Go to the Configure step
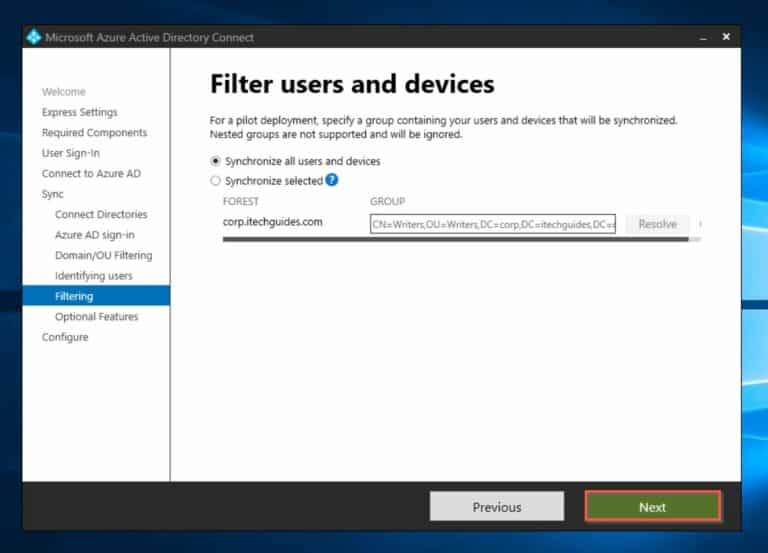Image resolution: width=768 pixels, height=553 pixels. click(x=65, y=337)
